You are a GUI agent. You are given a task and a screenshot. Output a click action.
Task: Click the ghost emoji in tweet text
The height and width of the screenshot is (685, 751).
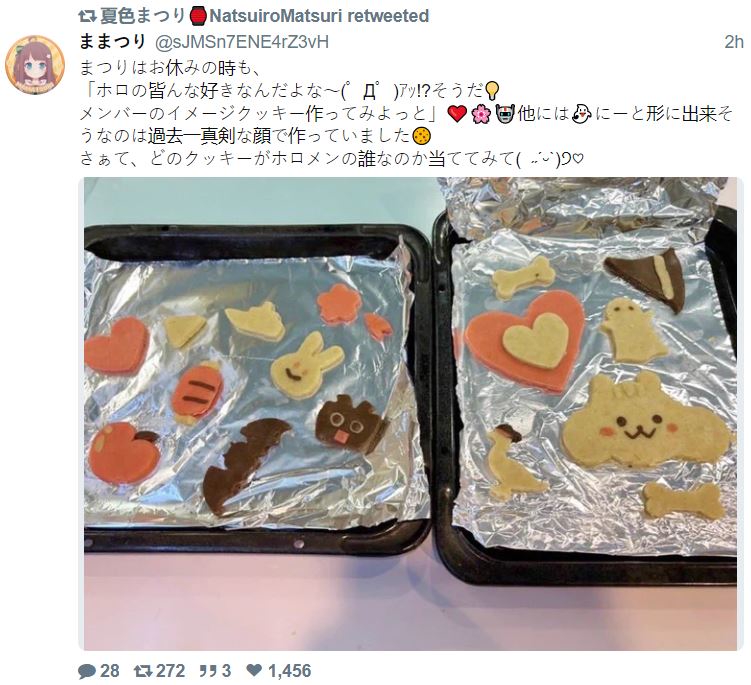coord(582,114)
